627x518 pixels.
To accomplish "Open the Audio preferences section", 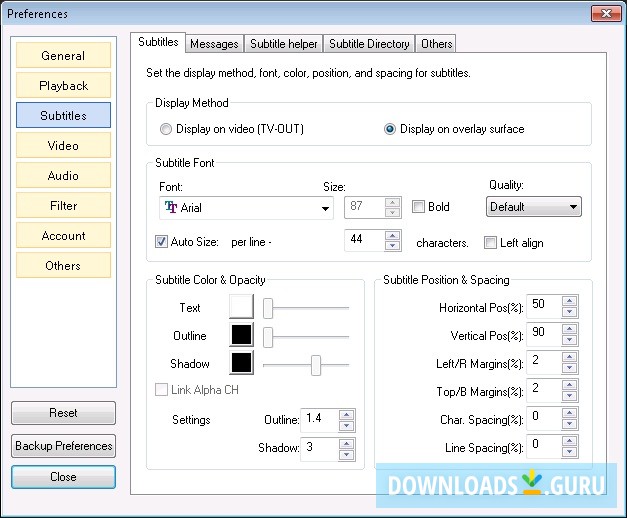I will tap(63, 175).
